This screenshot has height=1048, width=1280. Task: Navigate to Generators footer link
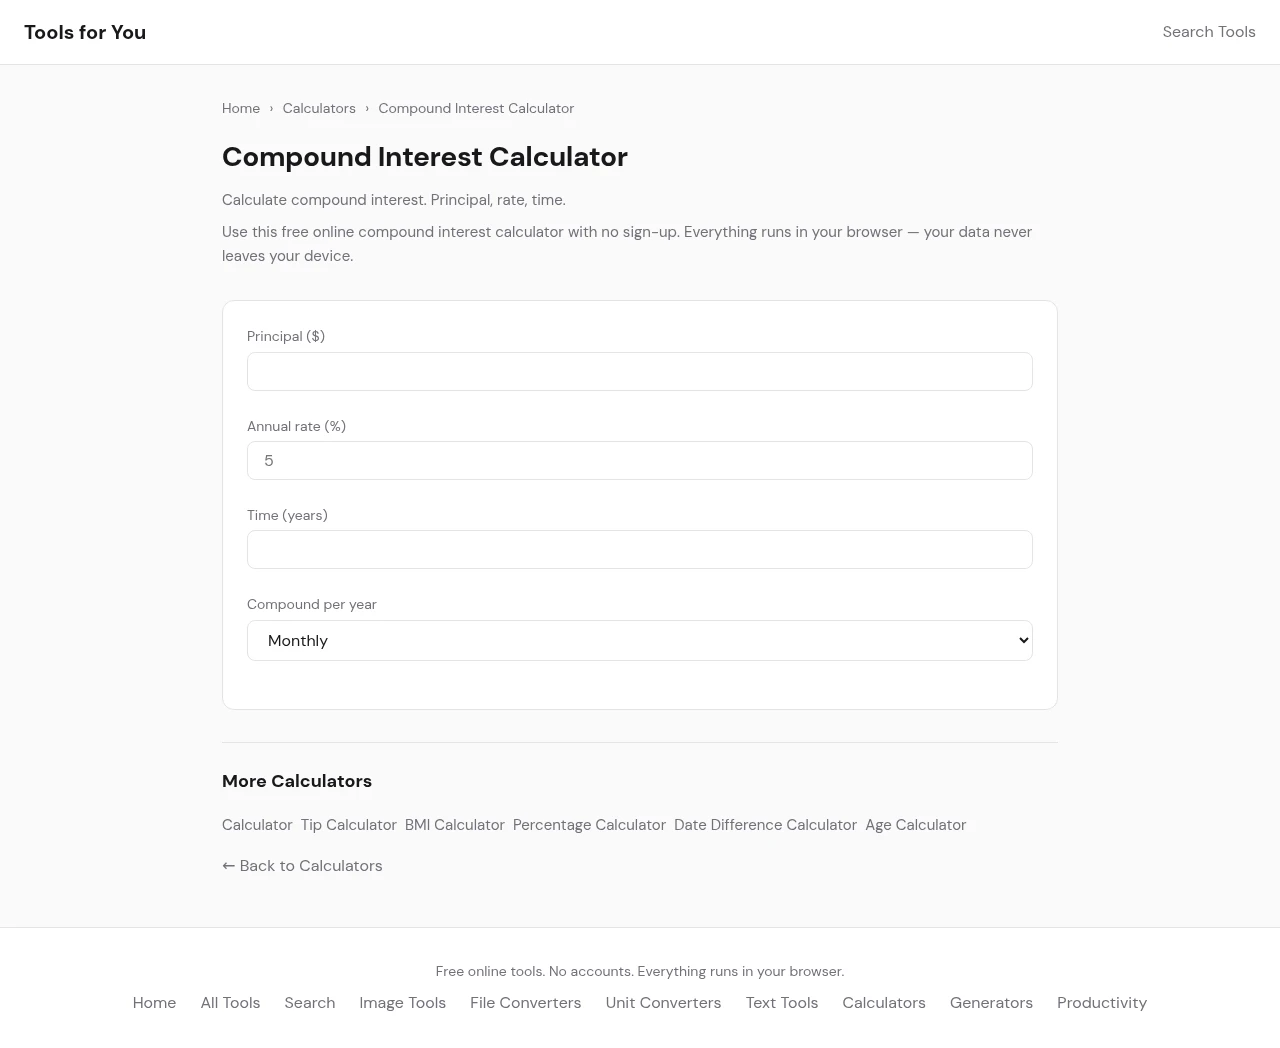coord(991,1003)
